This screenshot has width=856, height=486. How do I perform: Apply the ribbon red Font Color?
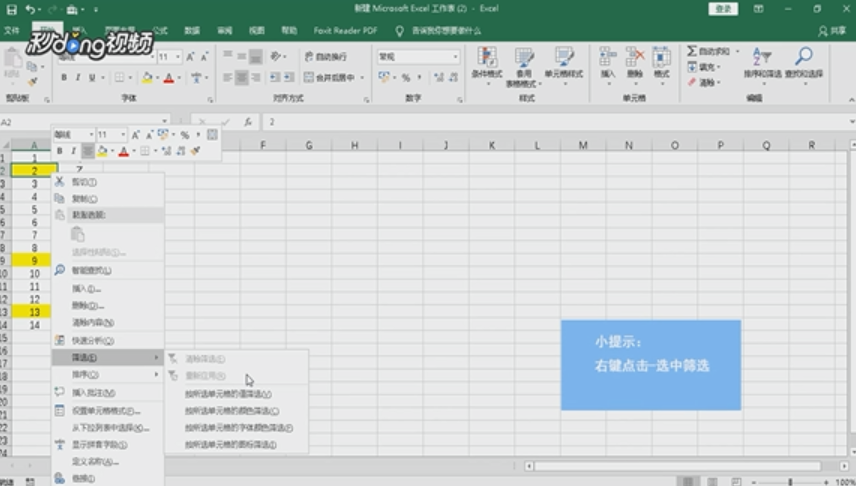(x=169, y=78)
